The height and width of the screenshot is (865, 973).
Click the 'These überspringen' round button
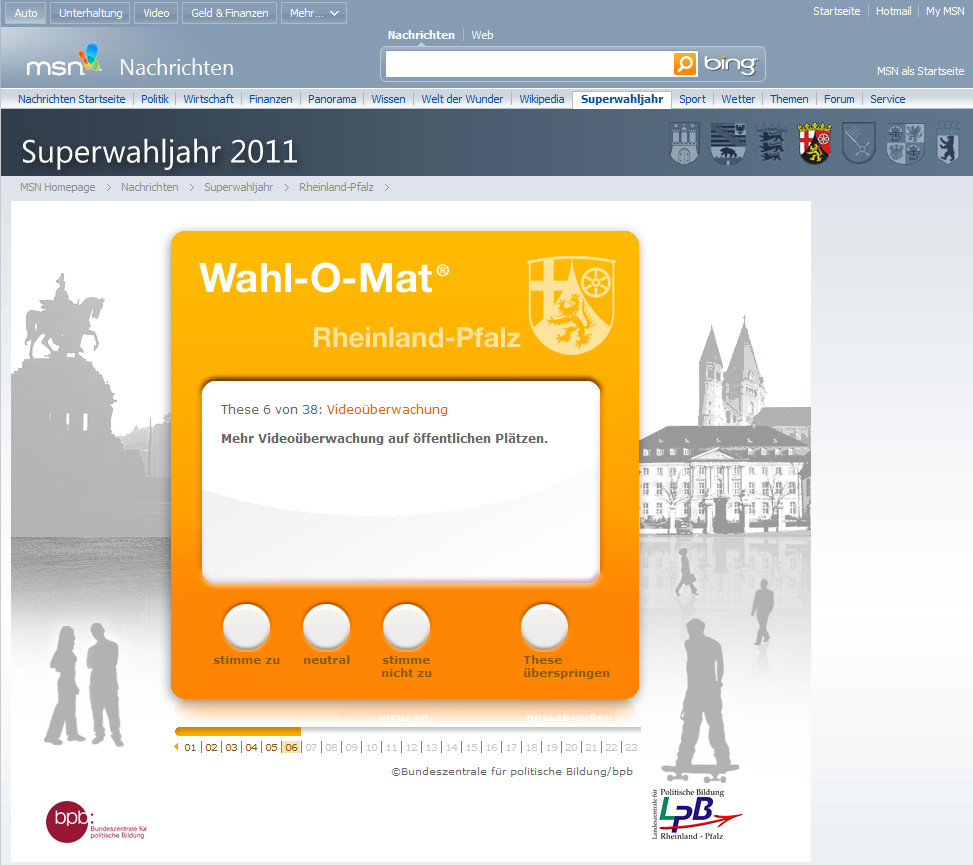coord(544,627)
